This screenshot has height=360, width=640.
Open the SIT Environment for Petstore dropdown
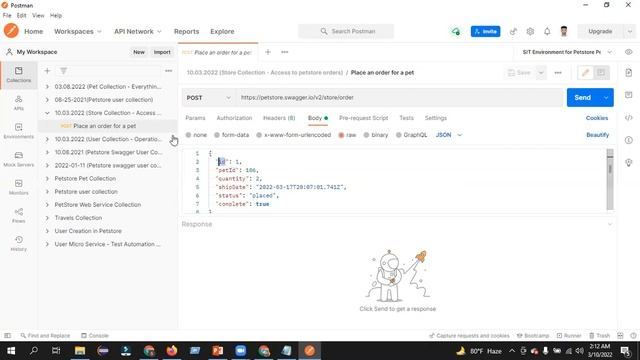567,52
